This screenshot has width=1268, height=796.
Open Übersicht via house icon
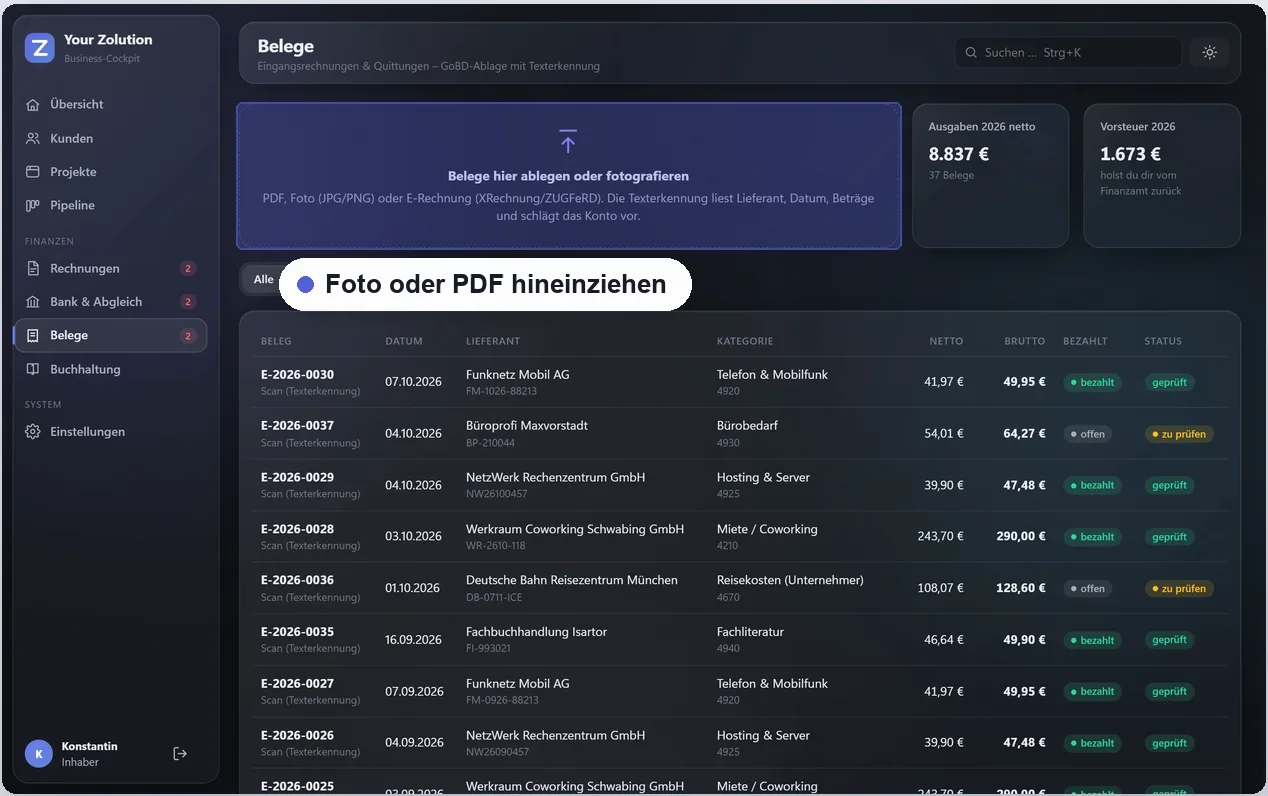click(x=33, y=105)
